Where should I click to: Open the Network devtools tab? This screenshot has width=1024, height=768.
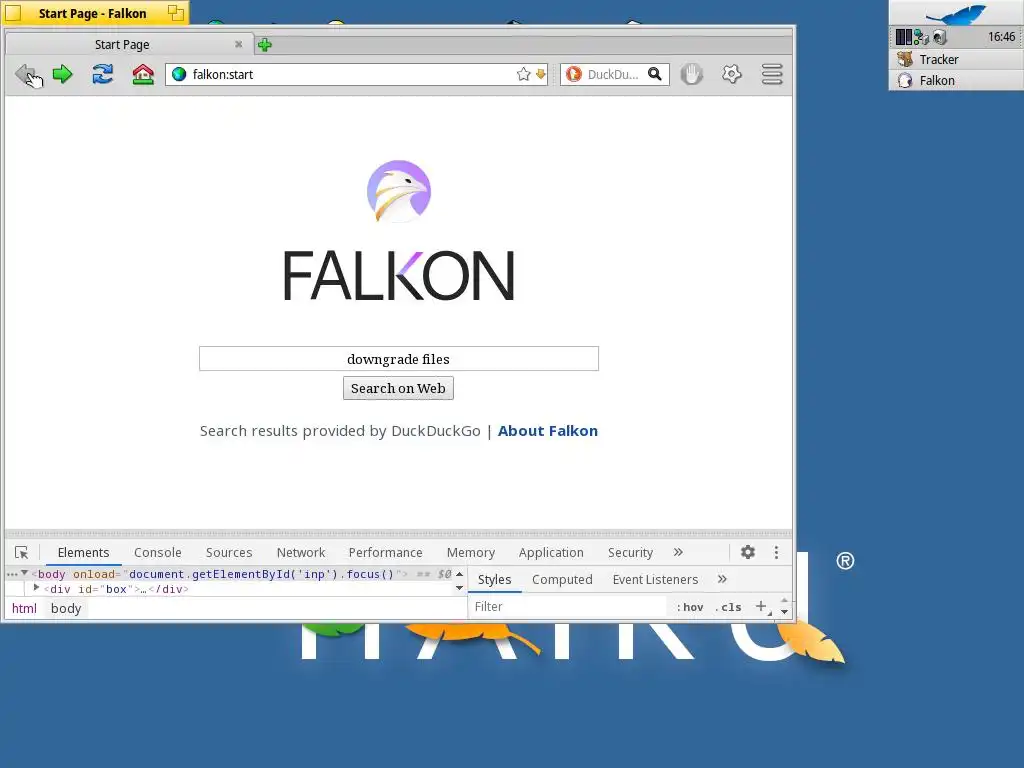300,552
